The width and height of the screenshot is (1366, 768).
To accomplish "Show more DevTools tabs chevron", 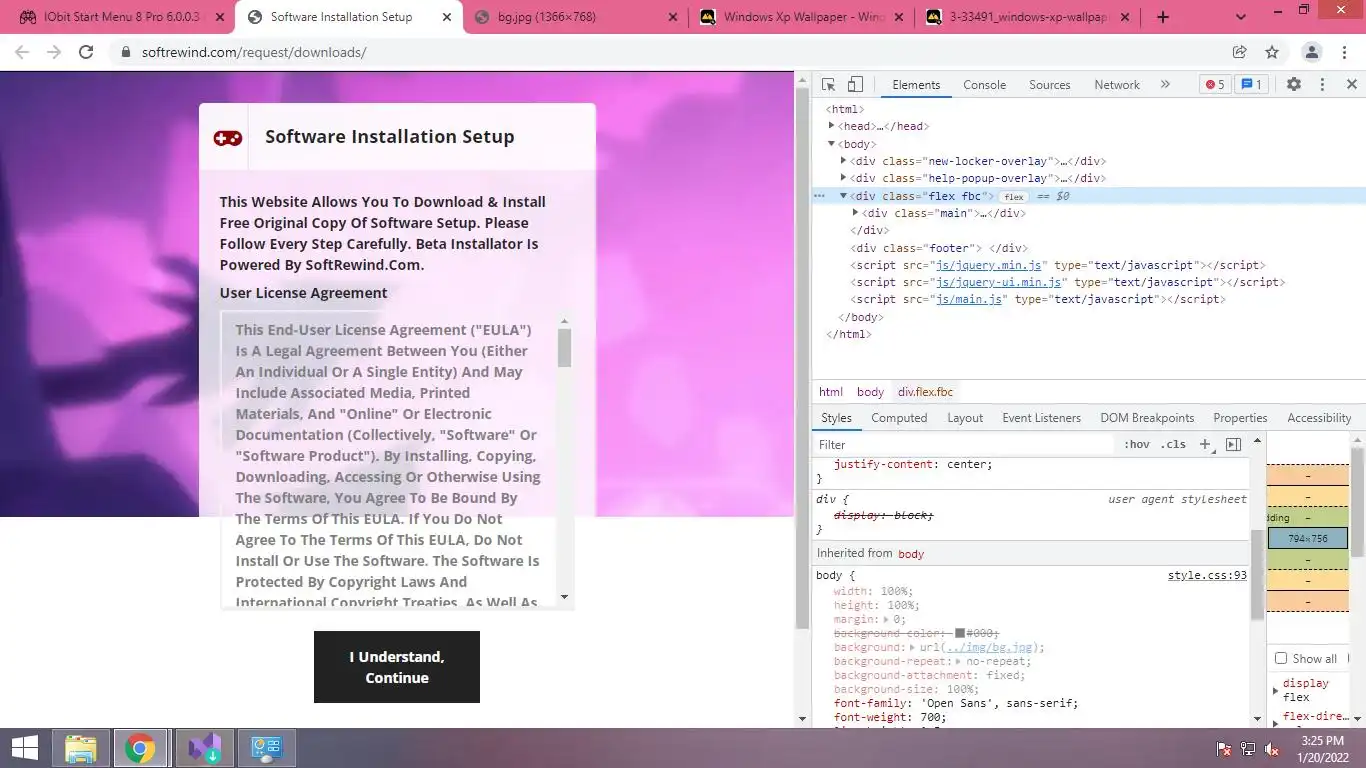I will [1165, 85].
